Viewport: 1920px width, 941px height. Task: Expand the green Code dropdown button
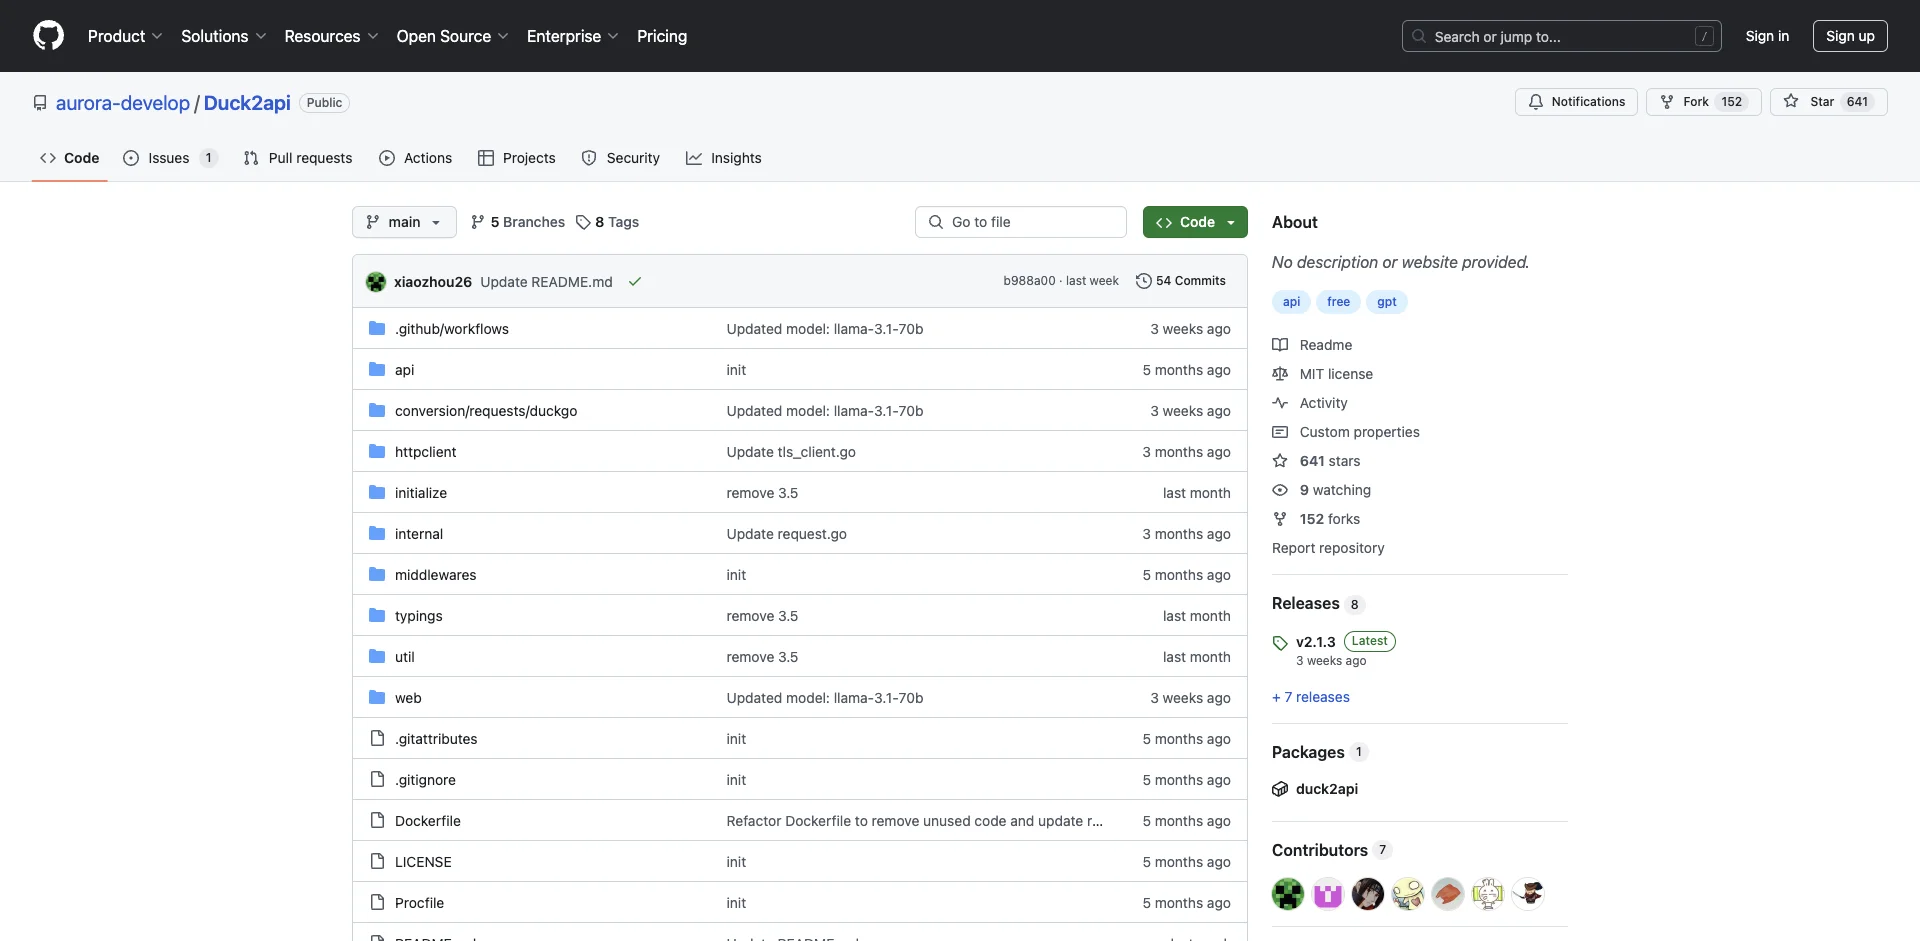(x=1195, y=222)
